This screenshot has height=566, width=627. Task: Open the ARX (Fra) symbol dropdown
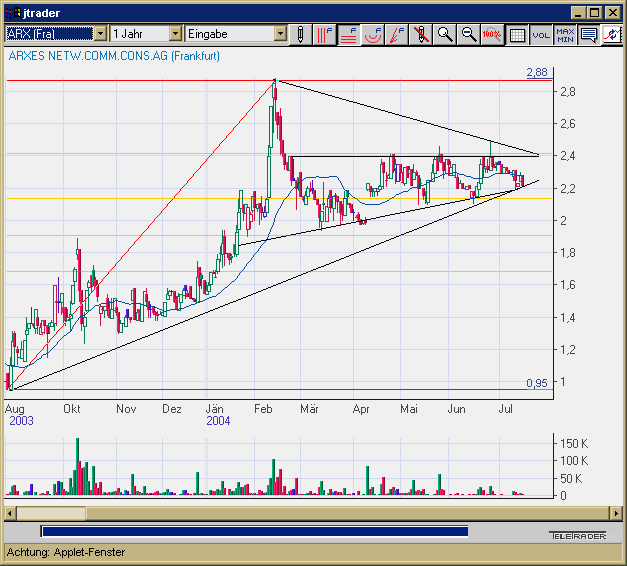(x=100, y=34)
